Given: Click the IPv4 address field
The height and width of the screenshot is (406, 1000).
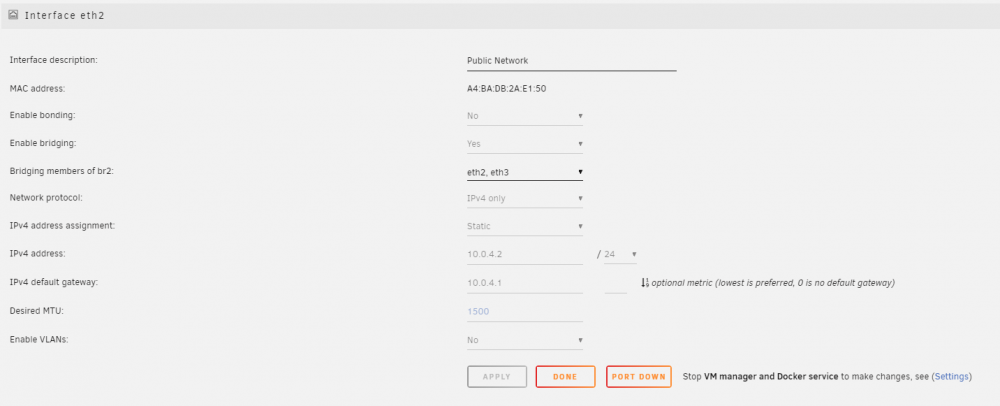Looking at the screenshot, I should (x=525, y=254).
